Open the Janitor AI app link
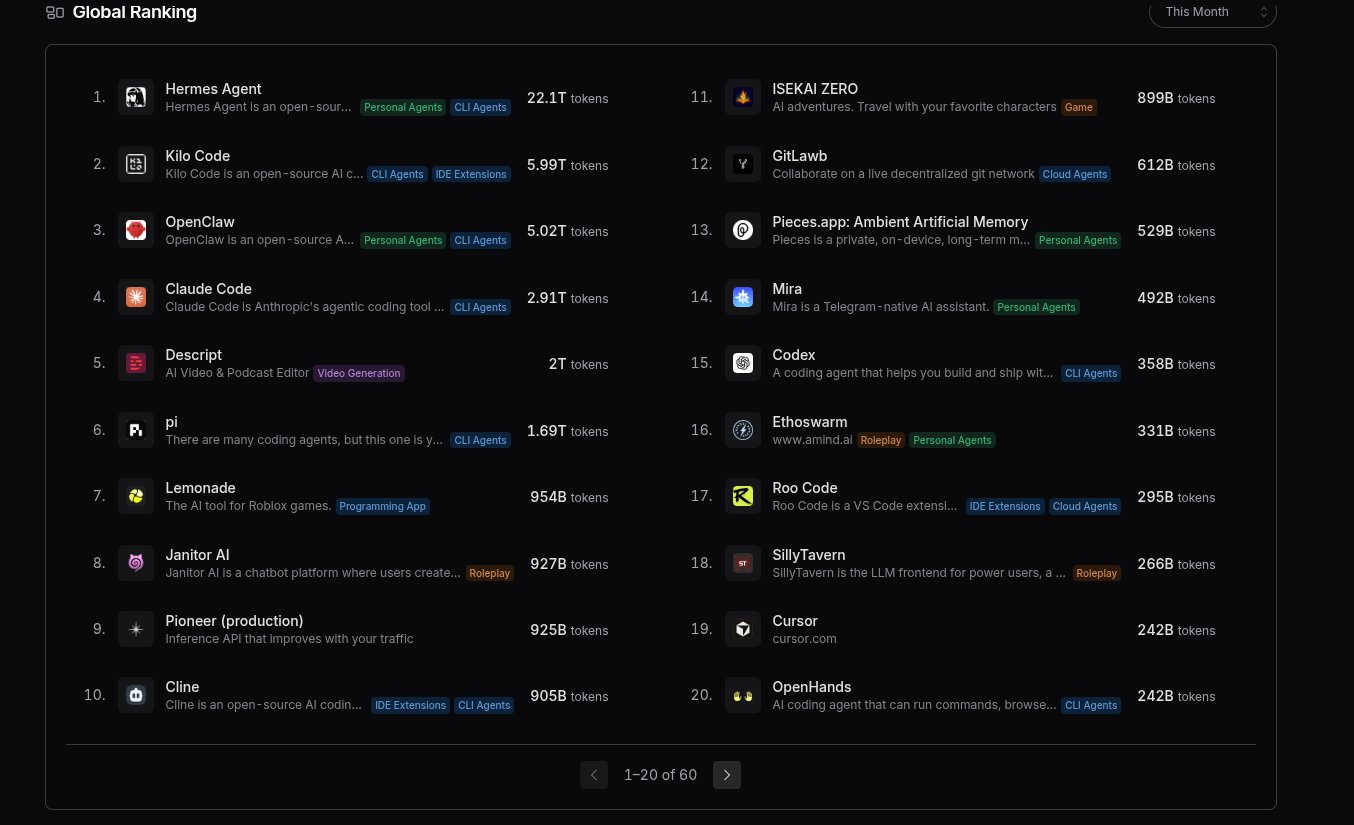Screen dimensions: 1354x825 [x=197, y=555]
